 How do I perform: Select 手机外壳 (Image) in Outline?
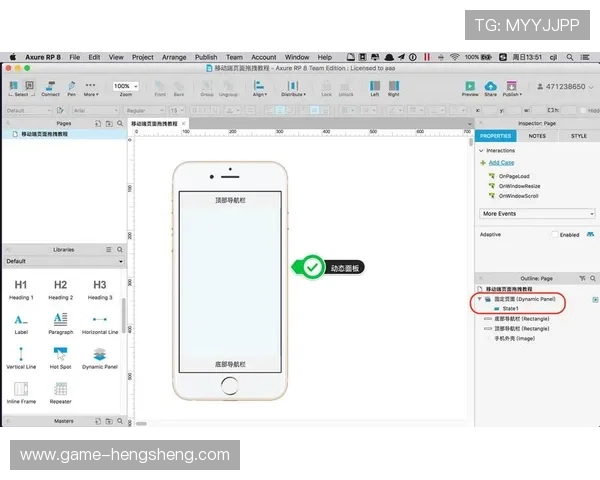pyautogui.click(x=515, y=339)
